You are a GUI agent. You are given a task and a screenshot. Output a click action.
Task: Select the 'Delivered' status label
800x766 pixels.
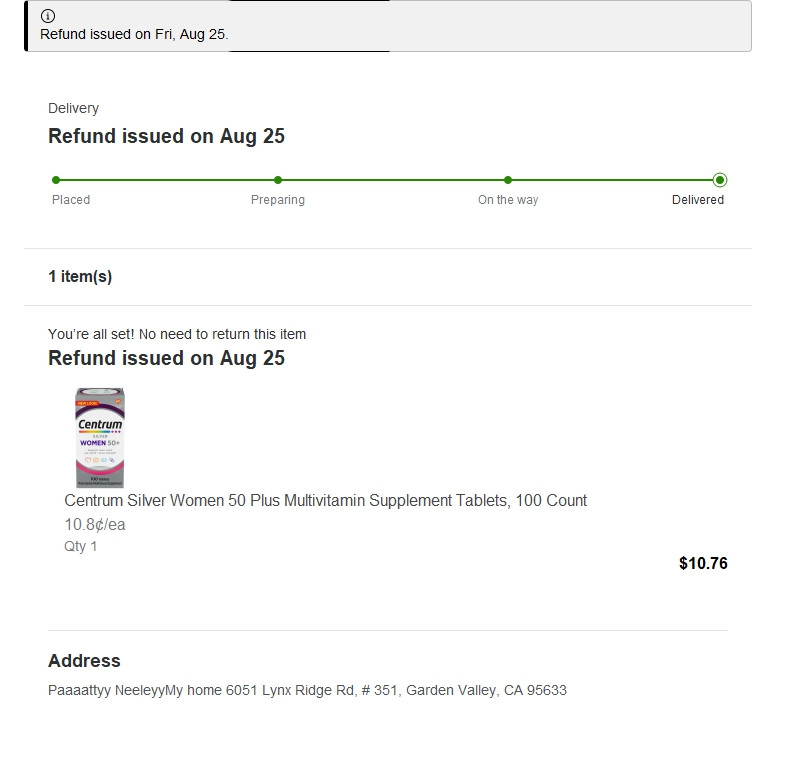[x=698, y=200]
